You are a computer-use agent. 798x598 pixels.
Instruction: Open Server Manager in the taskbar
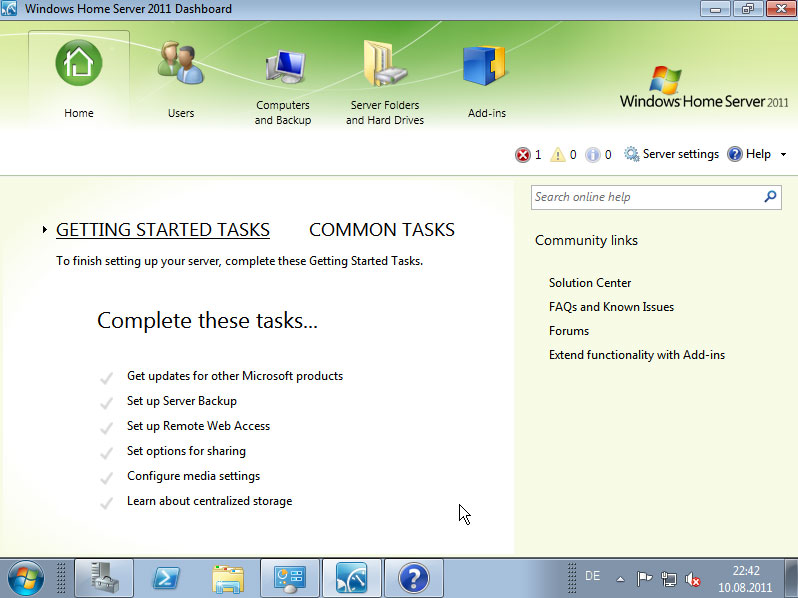(x=104, y=578)
